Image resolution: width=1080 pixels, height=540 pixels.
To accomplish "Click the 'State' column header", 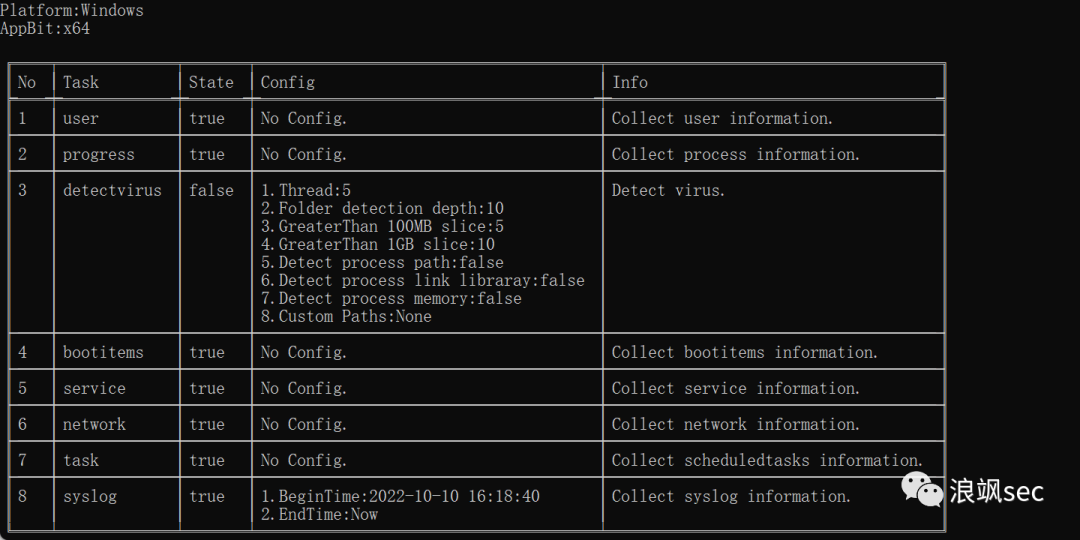I will tap(211, 82).
